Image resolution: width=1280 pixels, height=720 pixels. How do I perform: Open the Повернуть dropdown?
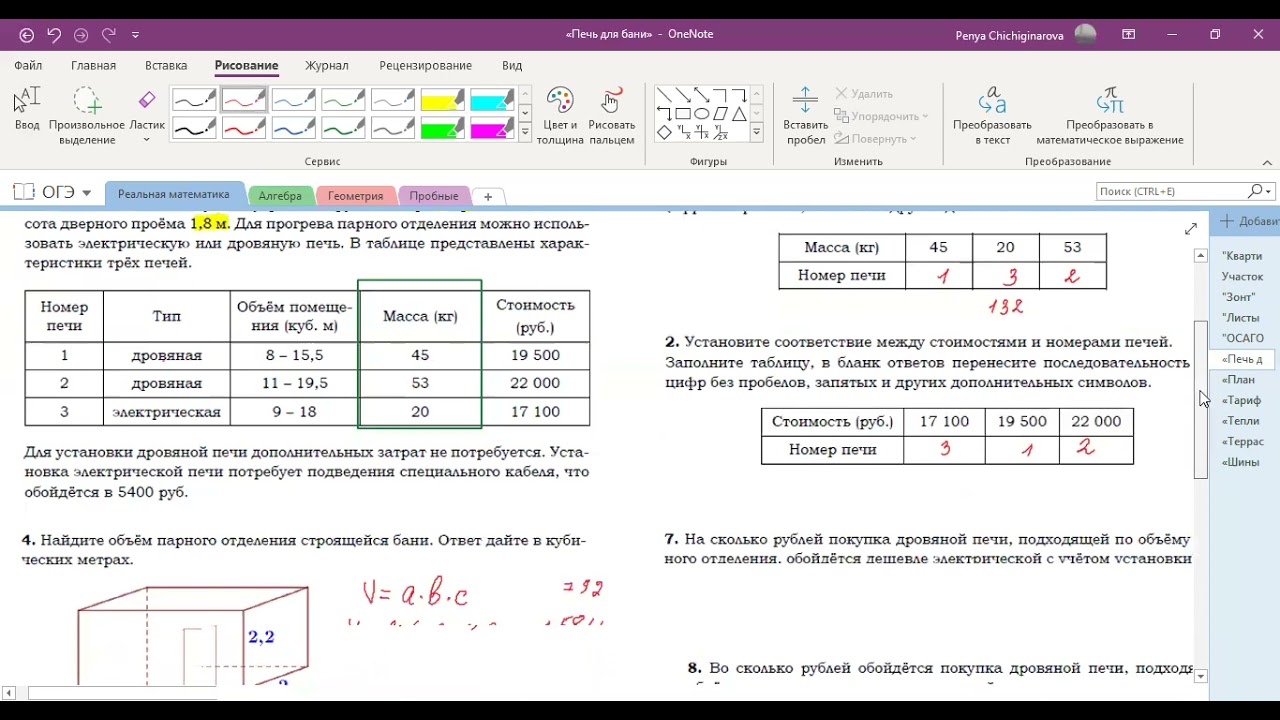[x=875, y=140]
